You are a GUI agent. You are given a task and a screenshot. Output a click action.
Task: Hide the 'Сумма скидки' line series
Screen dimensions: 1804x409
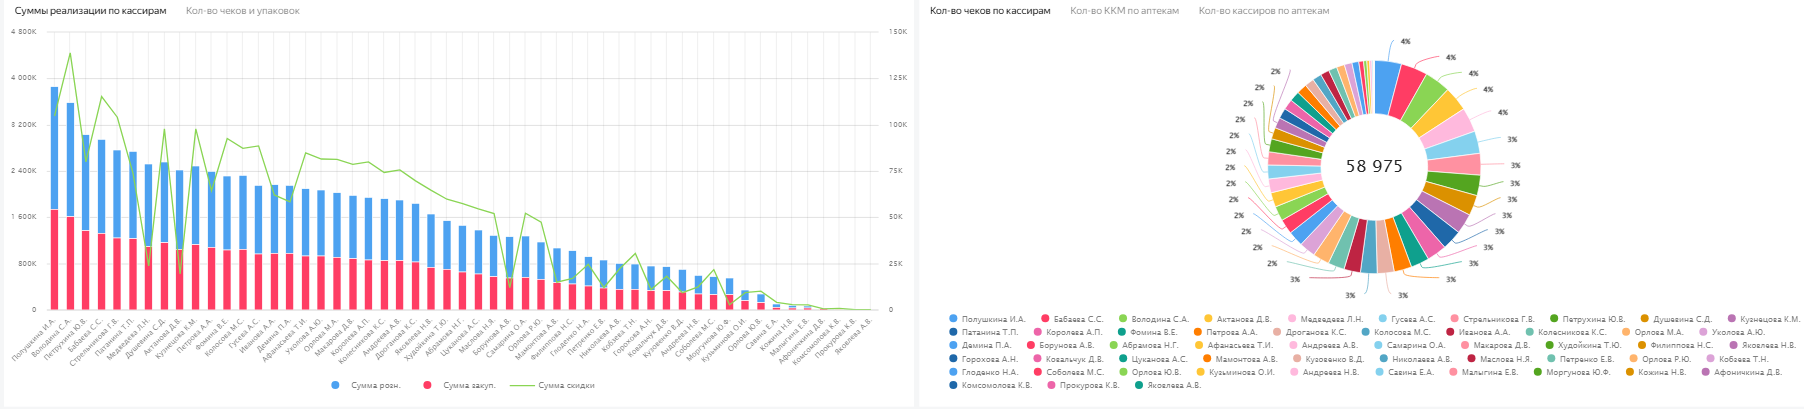[x=566, y=385]
